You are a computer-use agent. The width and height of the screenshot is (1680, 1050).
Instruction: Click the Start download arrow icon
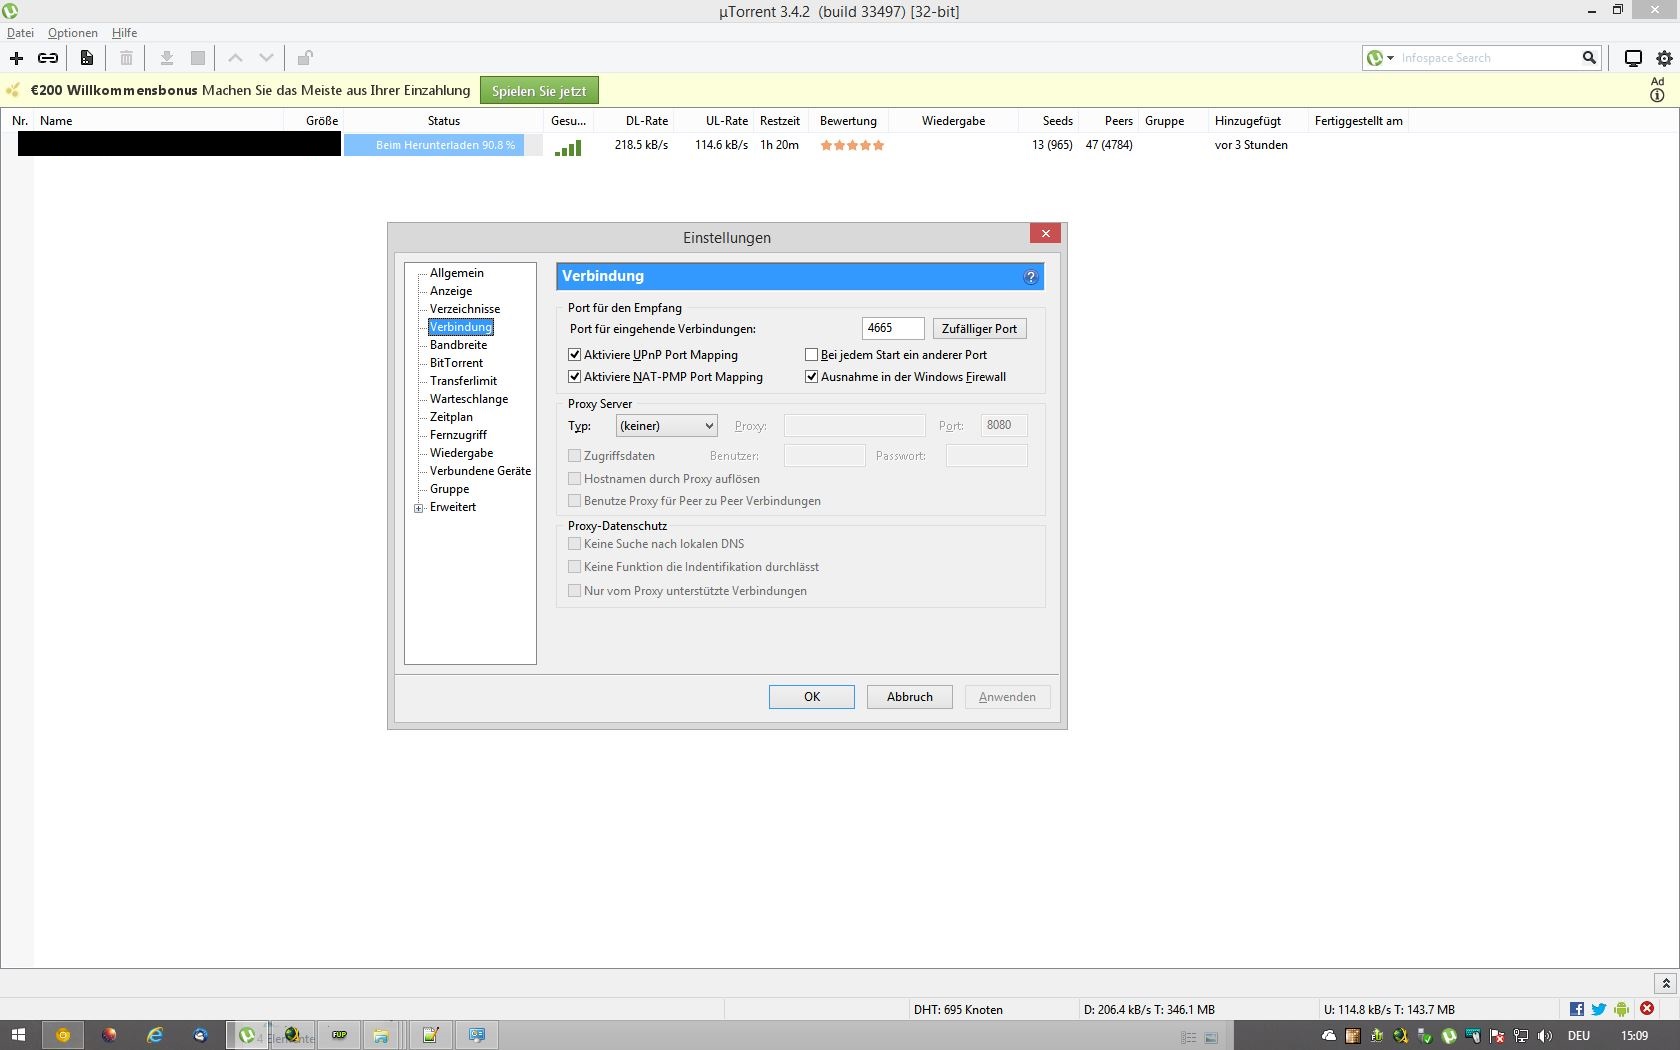coord(167,58)
